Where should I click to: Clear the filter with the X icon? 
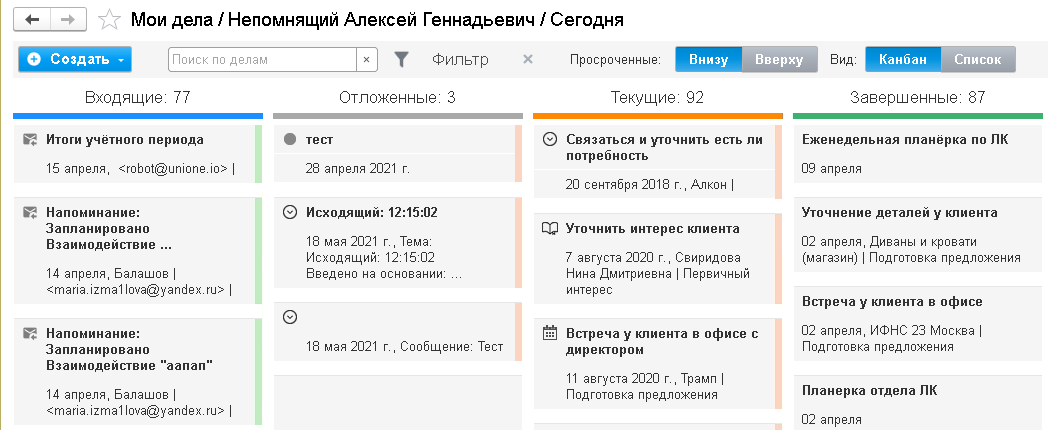click(528, 60)
